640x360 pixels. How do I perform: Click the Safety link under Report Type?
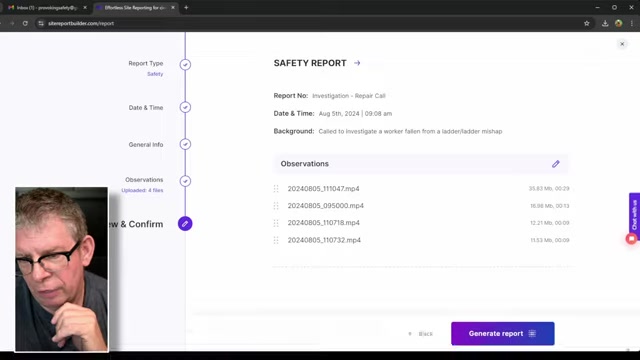pos(155,74)
